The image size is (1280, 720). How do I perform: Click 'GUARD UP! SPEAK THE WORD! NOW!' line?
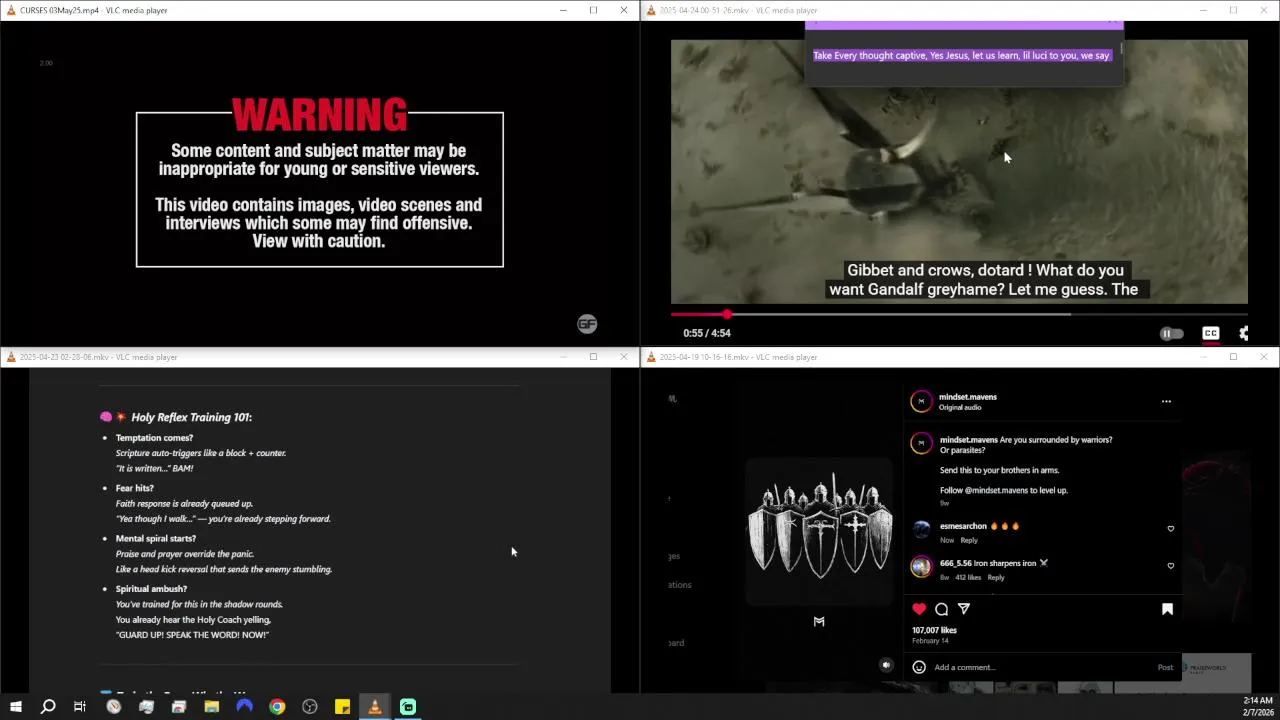point(192,635)
